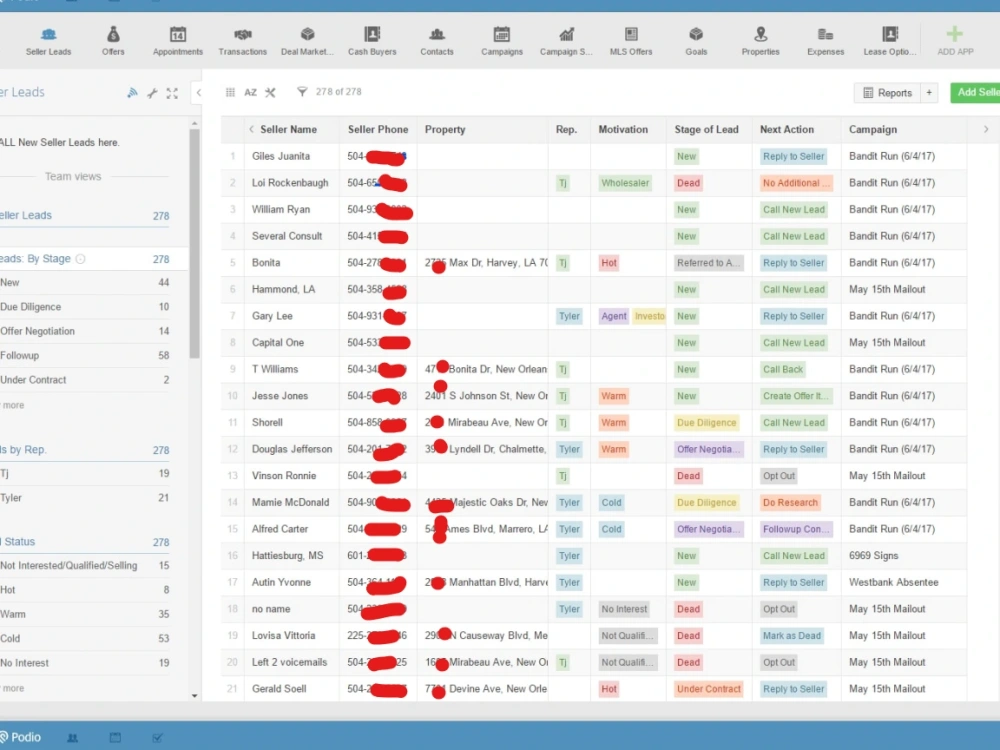The width and height of the screenshot is (1000, 750).
Task: Click the Wholesaler motivation tag
Action: click(x=625, y=183)
